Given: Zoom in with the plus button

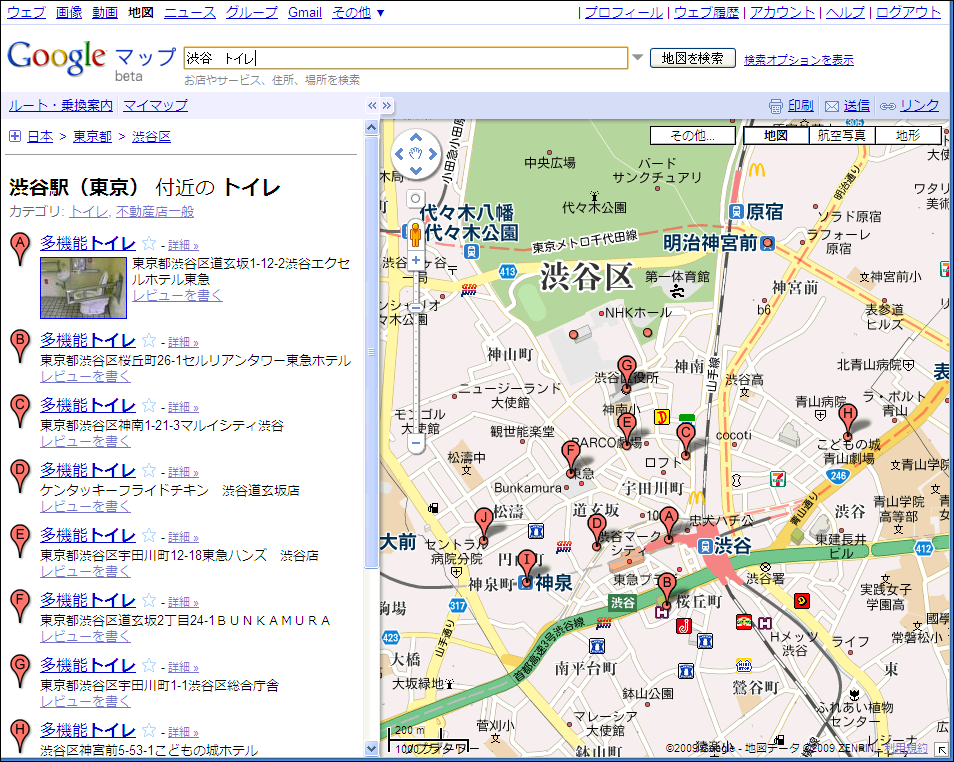Looking at the screenshot, I should point(416,260).
